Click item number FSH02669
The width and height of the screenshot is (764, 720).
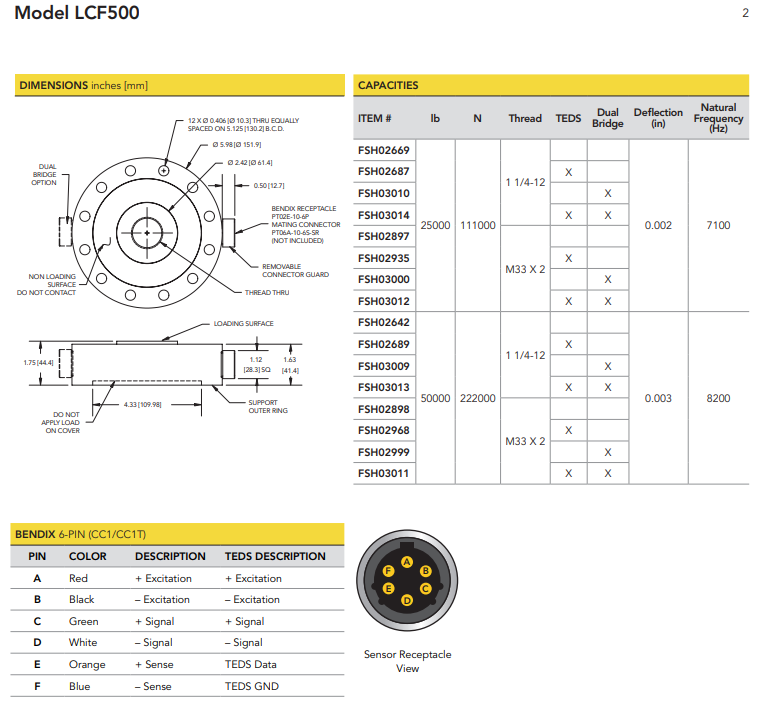coord(383,150)
